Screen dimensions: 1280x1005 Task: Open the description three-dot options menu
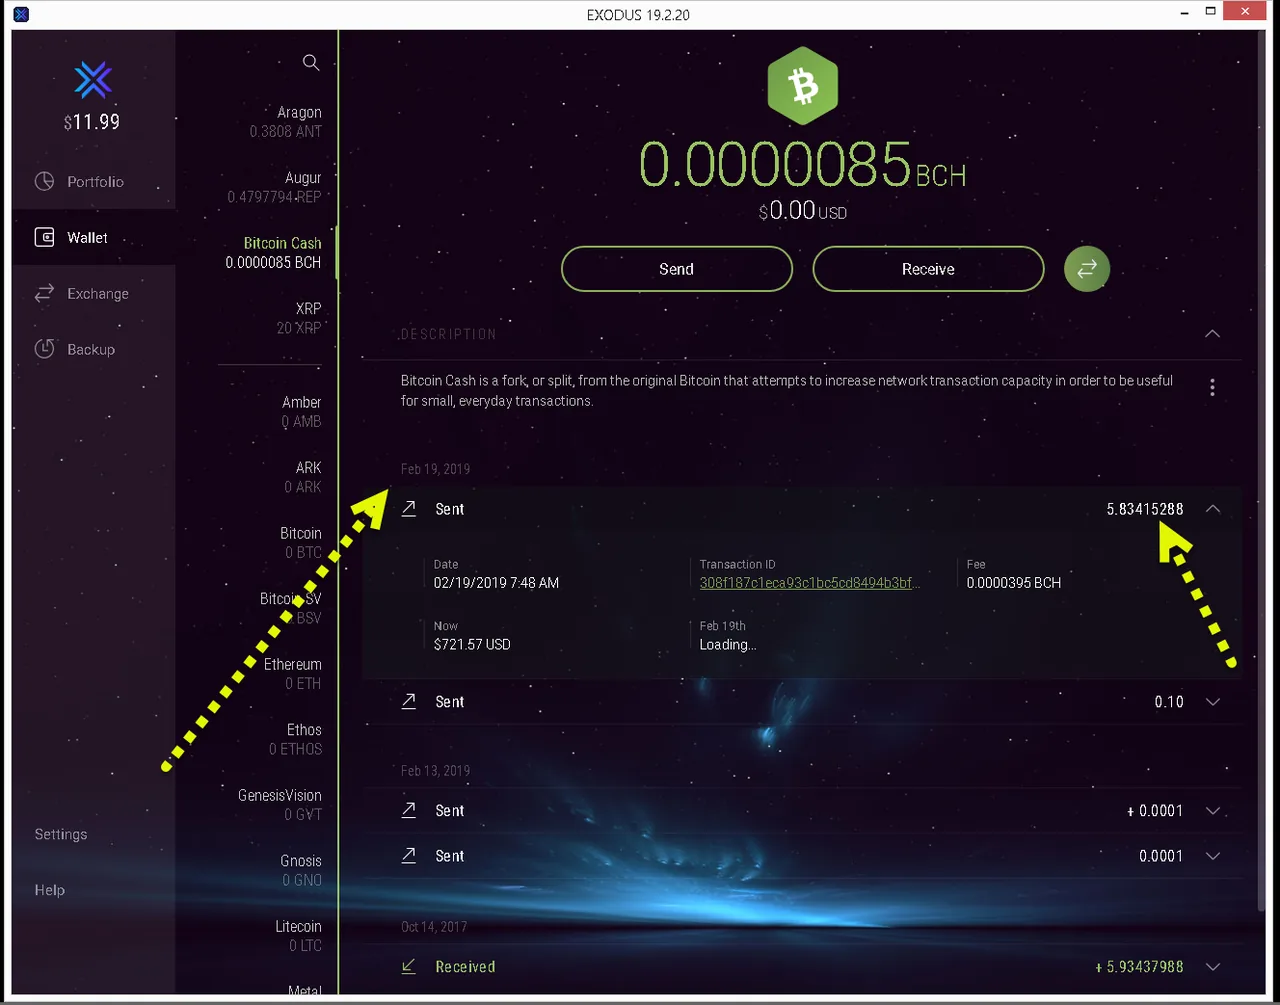pos(1212,388)
